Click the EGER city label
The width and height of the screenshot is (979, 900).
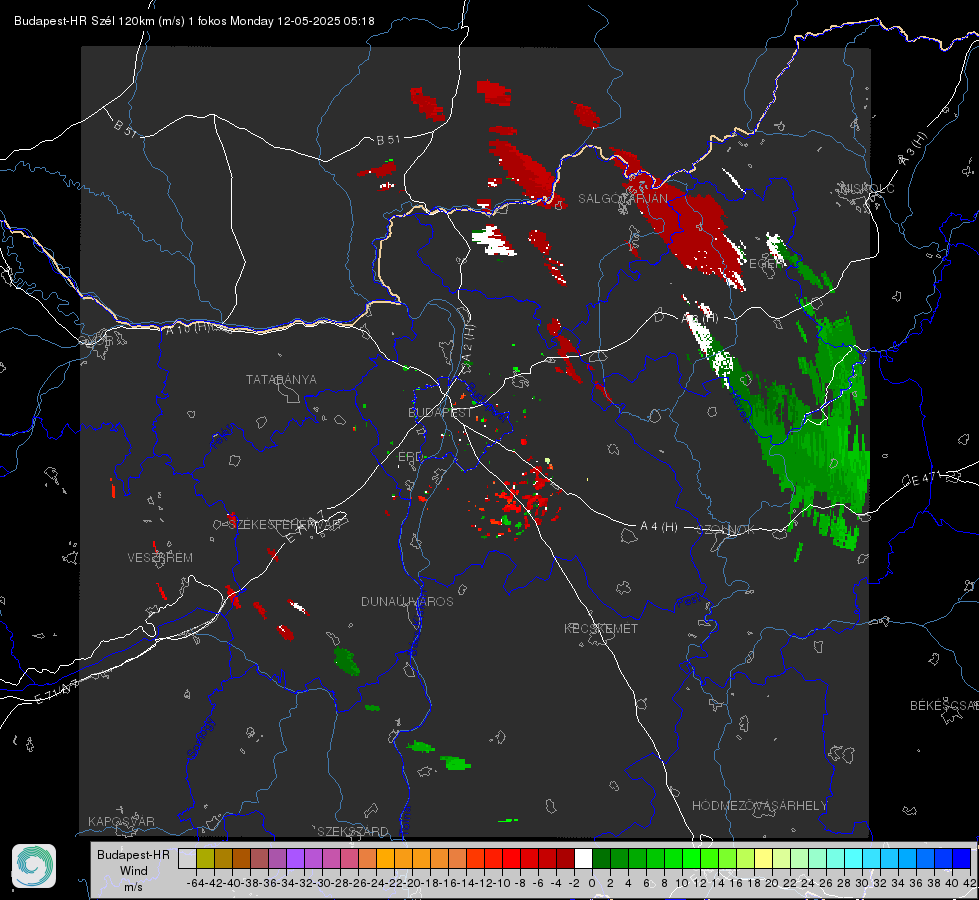tap(764, 264)
